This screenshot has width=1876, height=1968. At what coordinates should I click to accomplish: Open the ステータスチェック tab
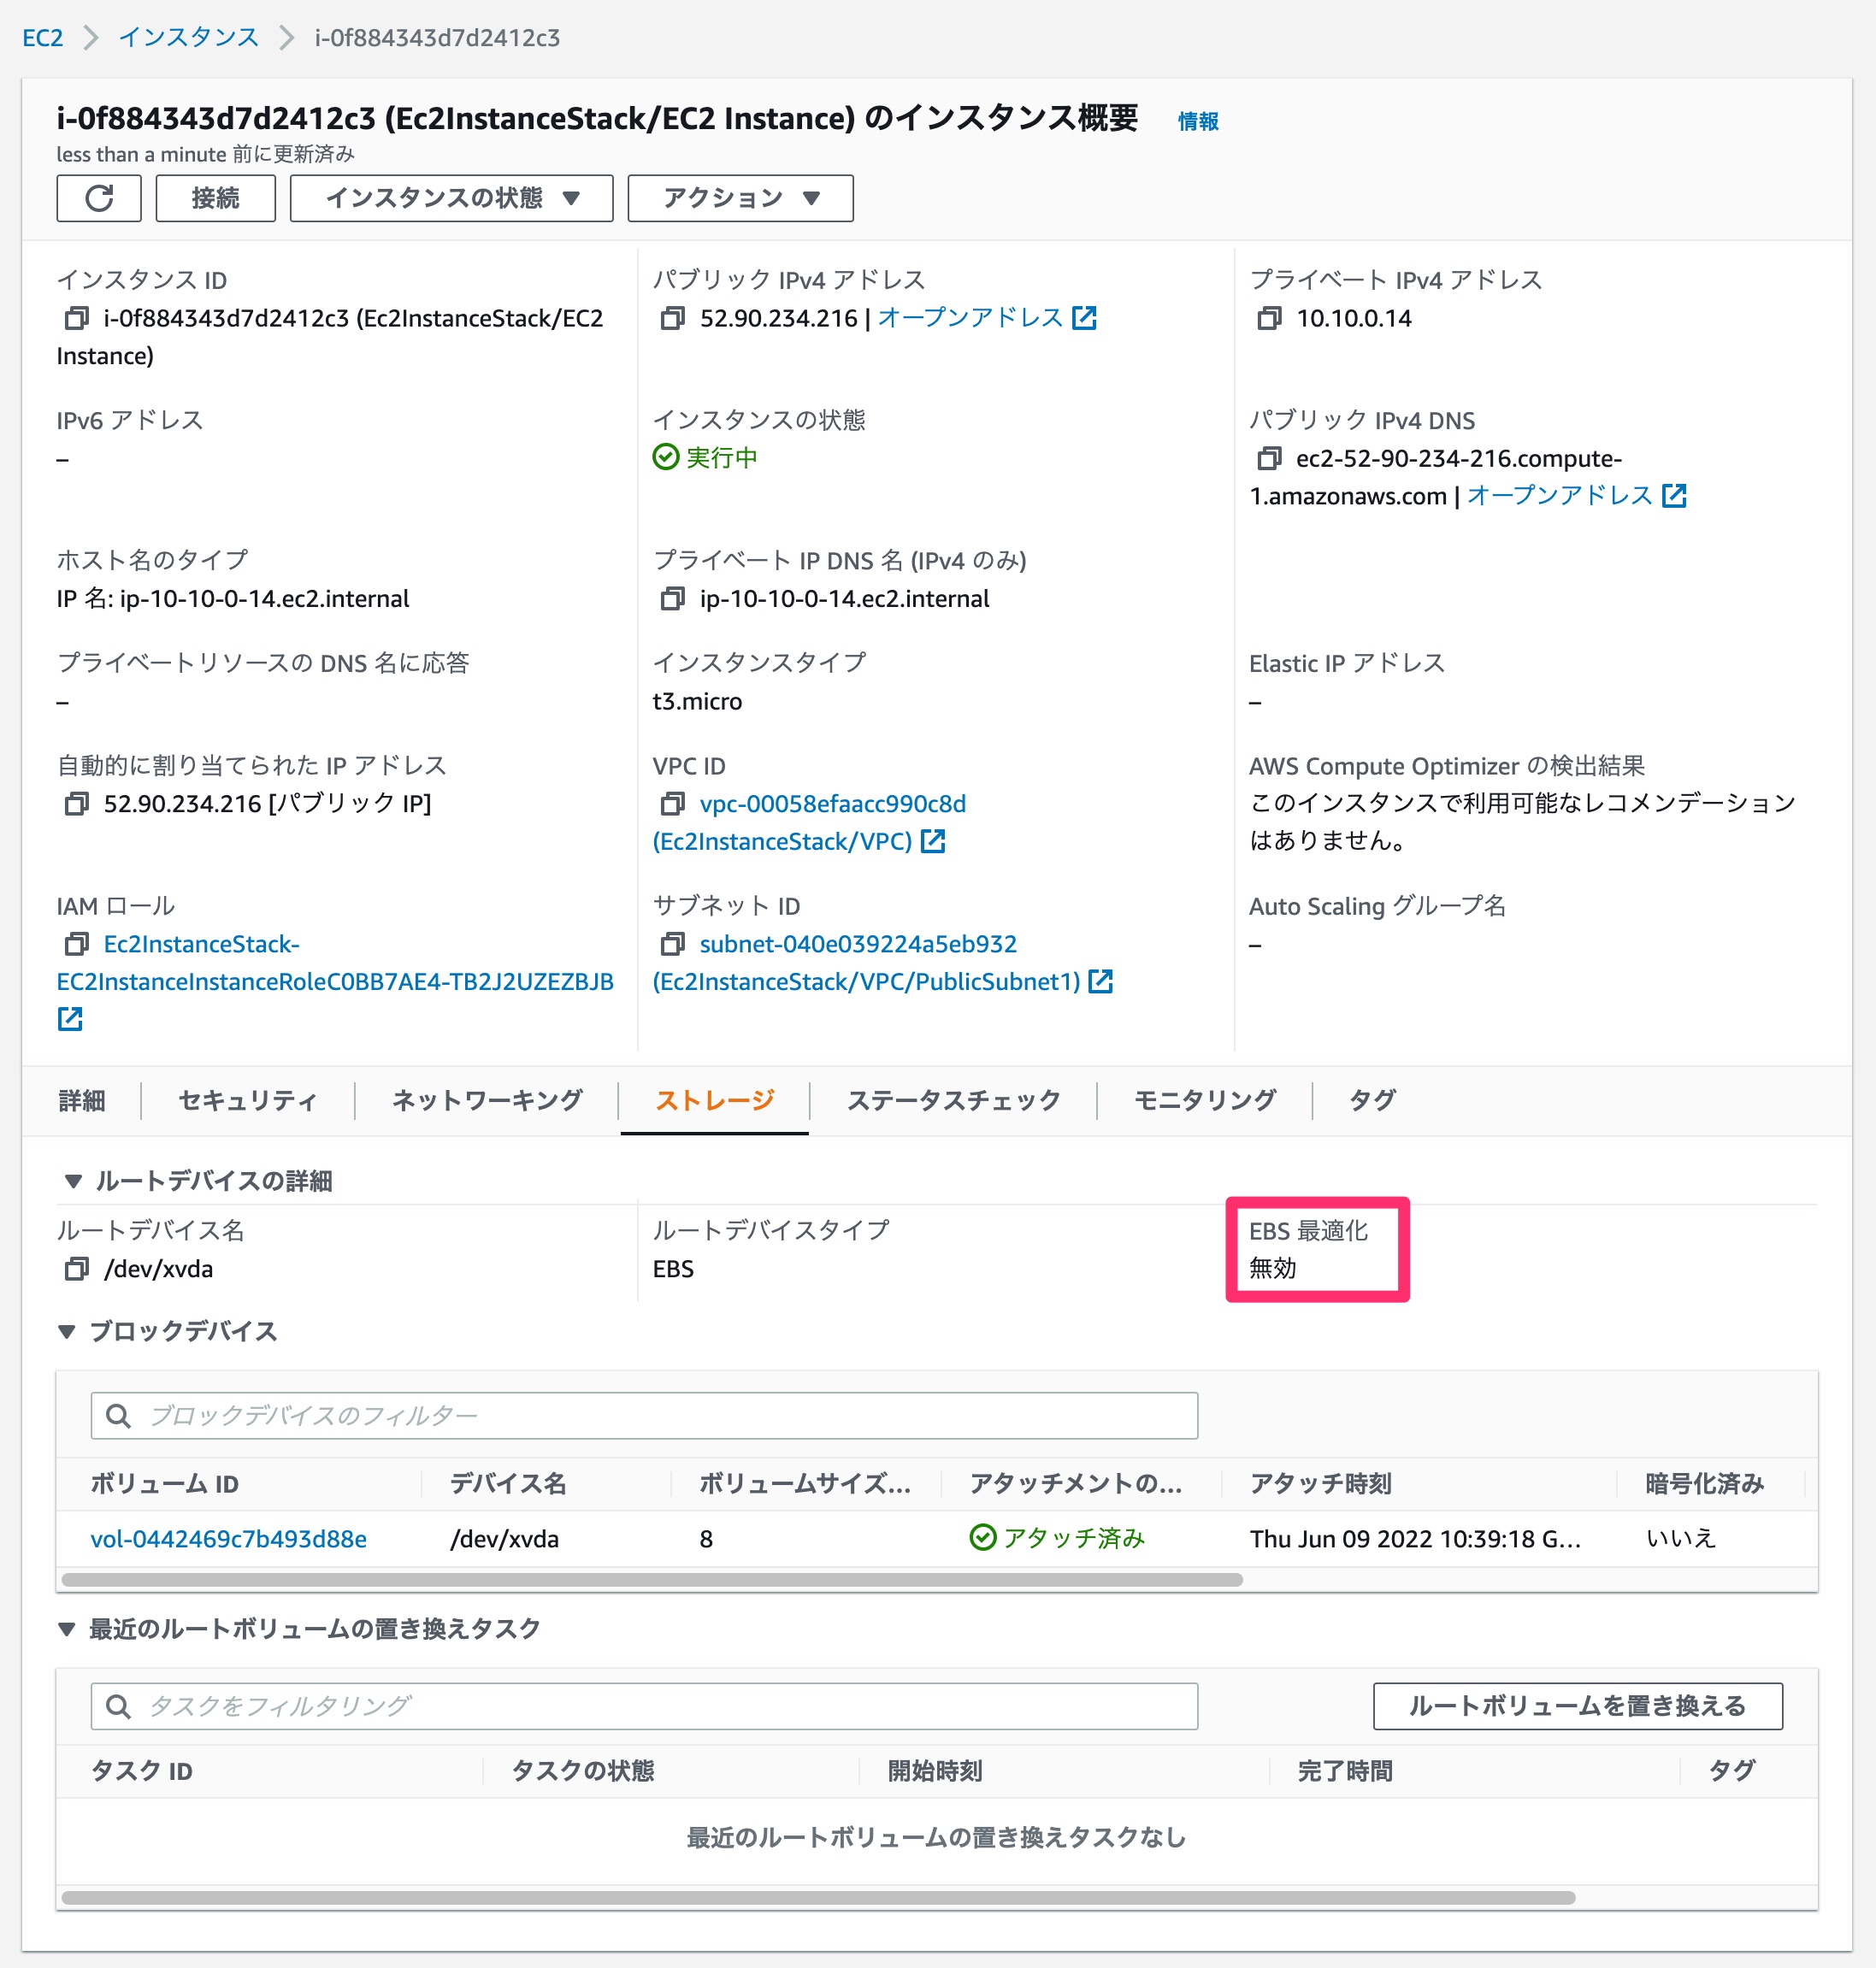coord(953,1100)
